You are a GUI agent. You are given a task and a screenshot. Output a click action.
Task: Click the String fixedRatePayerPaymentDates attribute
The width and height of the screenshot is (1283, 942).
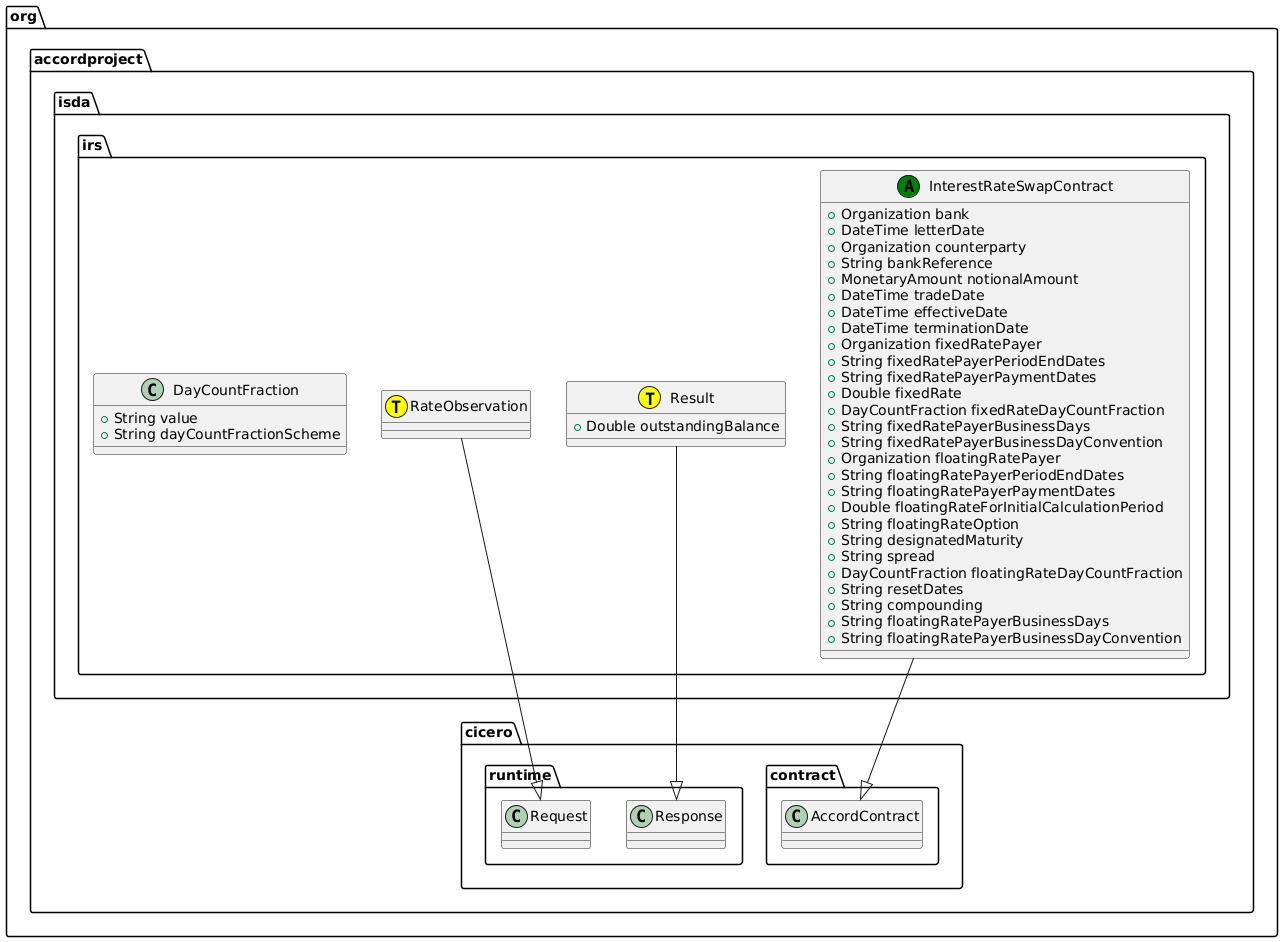[968, 377]
